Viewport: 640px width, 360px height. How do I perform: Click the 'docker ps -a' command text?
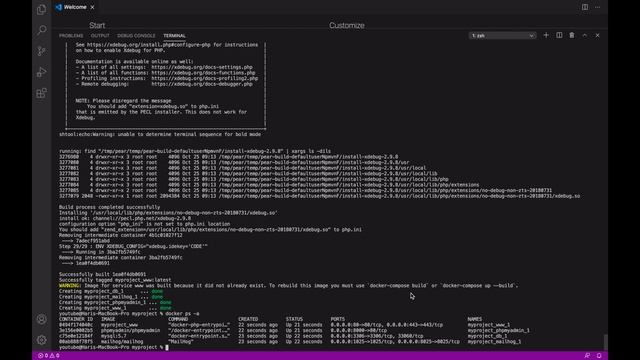(182, 314)
